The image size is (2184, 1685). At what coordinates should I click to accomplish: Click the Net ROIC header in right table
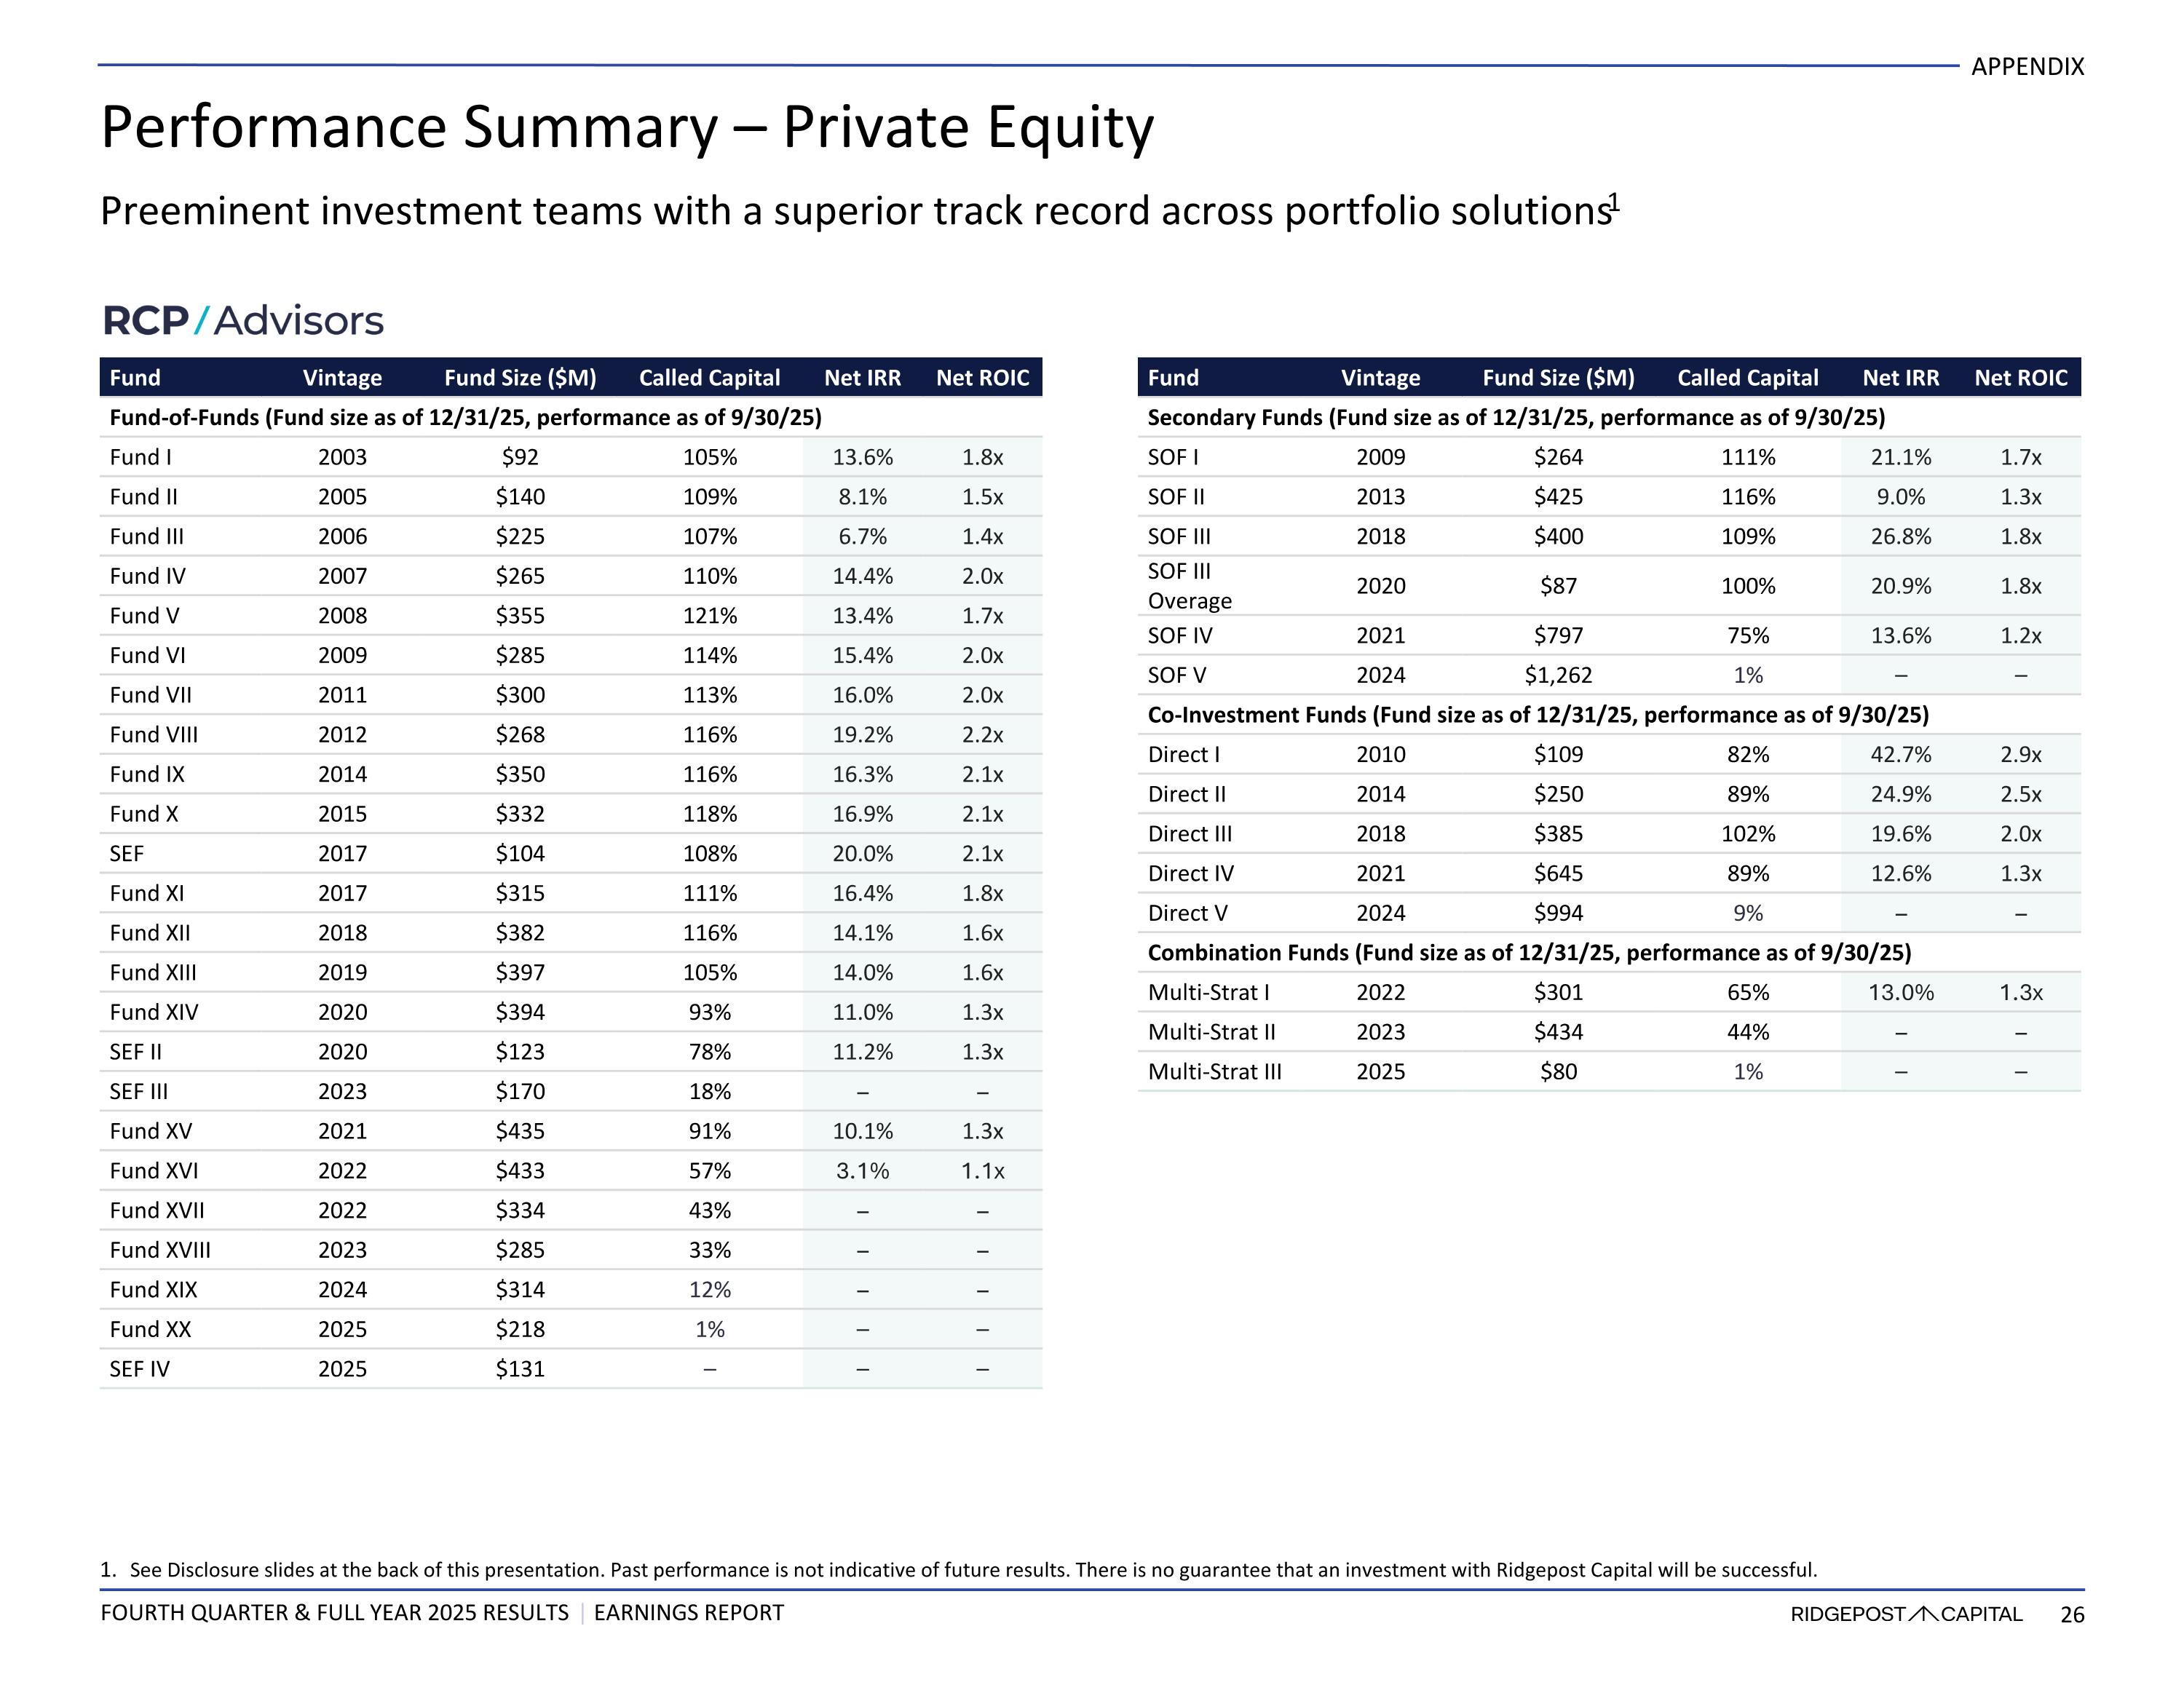[x=2020, y=378]
